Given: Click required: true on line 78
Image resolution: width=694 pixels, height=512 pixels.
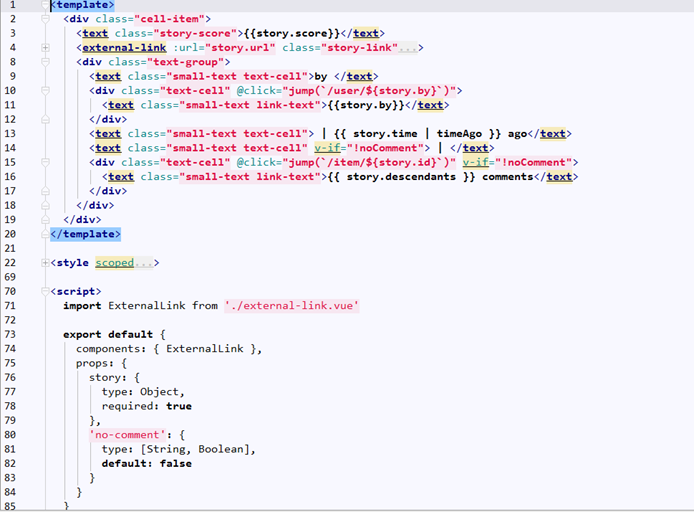Looking at the screenshot, I should point(147,406).
